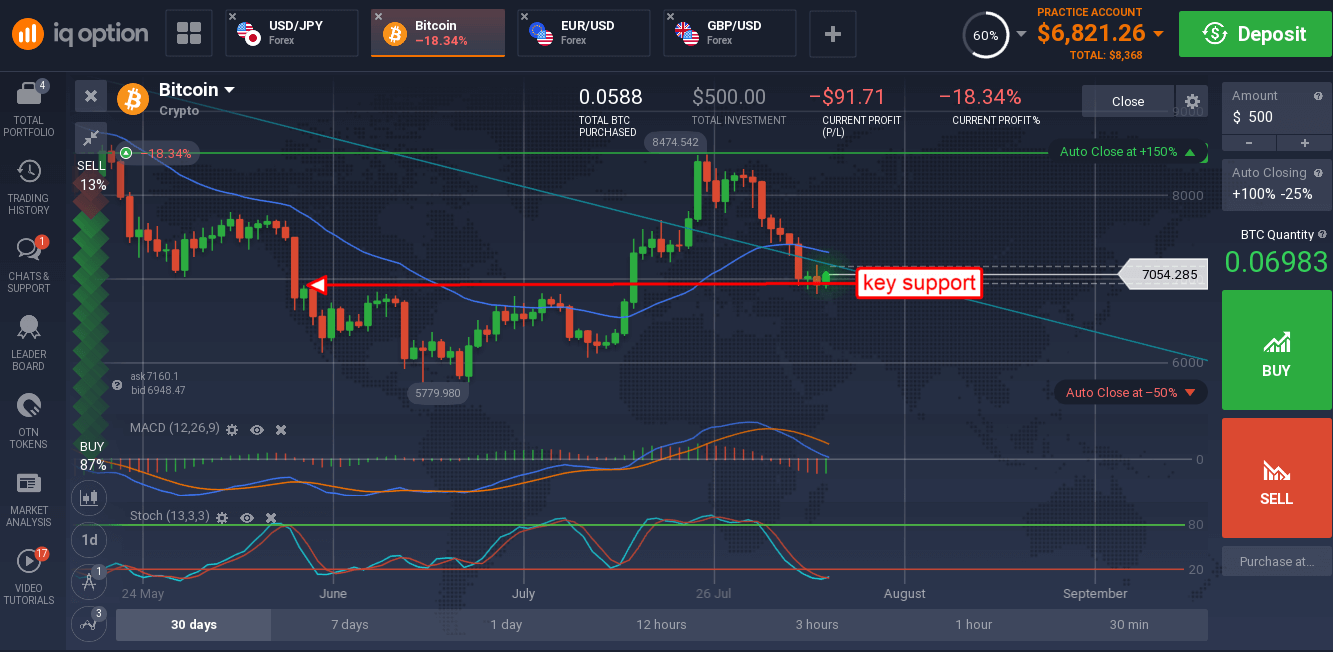Screen dimensions: 1333x652
Task: Click the green BUY button
Action: pyautogui.click(x=1276, y=351)
